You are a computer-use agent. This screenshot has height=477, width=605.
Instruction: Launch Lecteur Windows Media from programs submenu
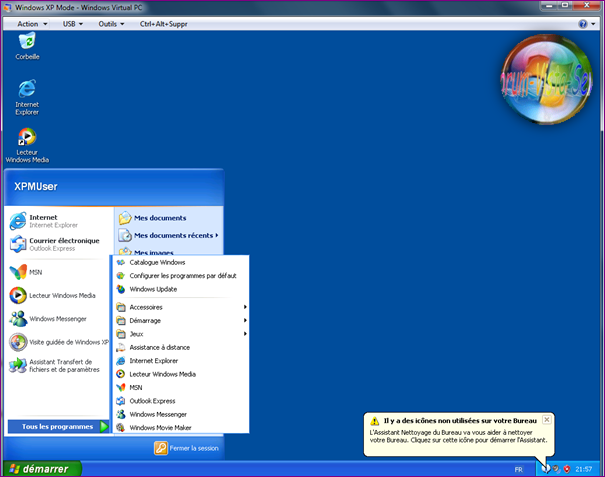181,374
